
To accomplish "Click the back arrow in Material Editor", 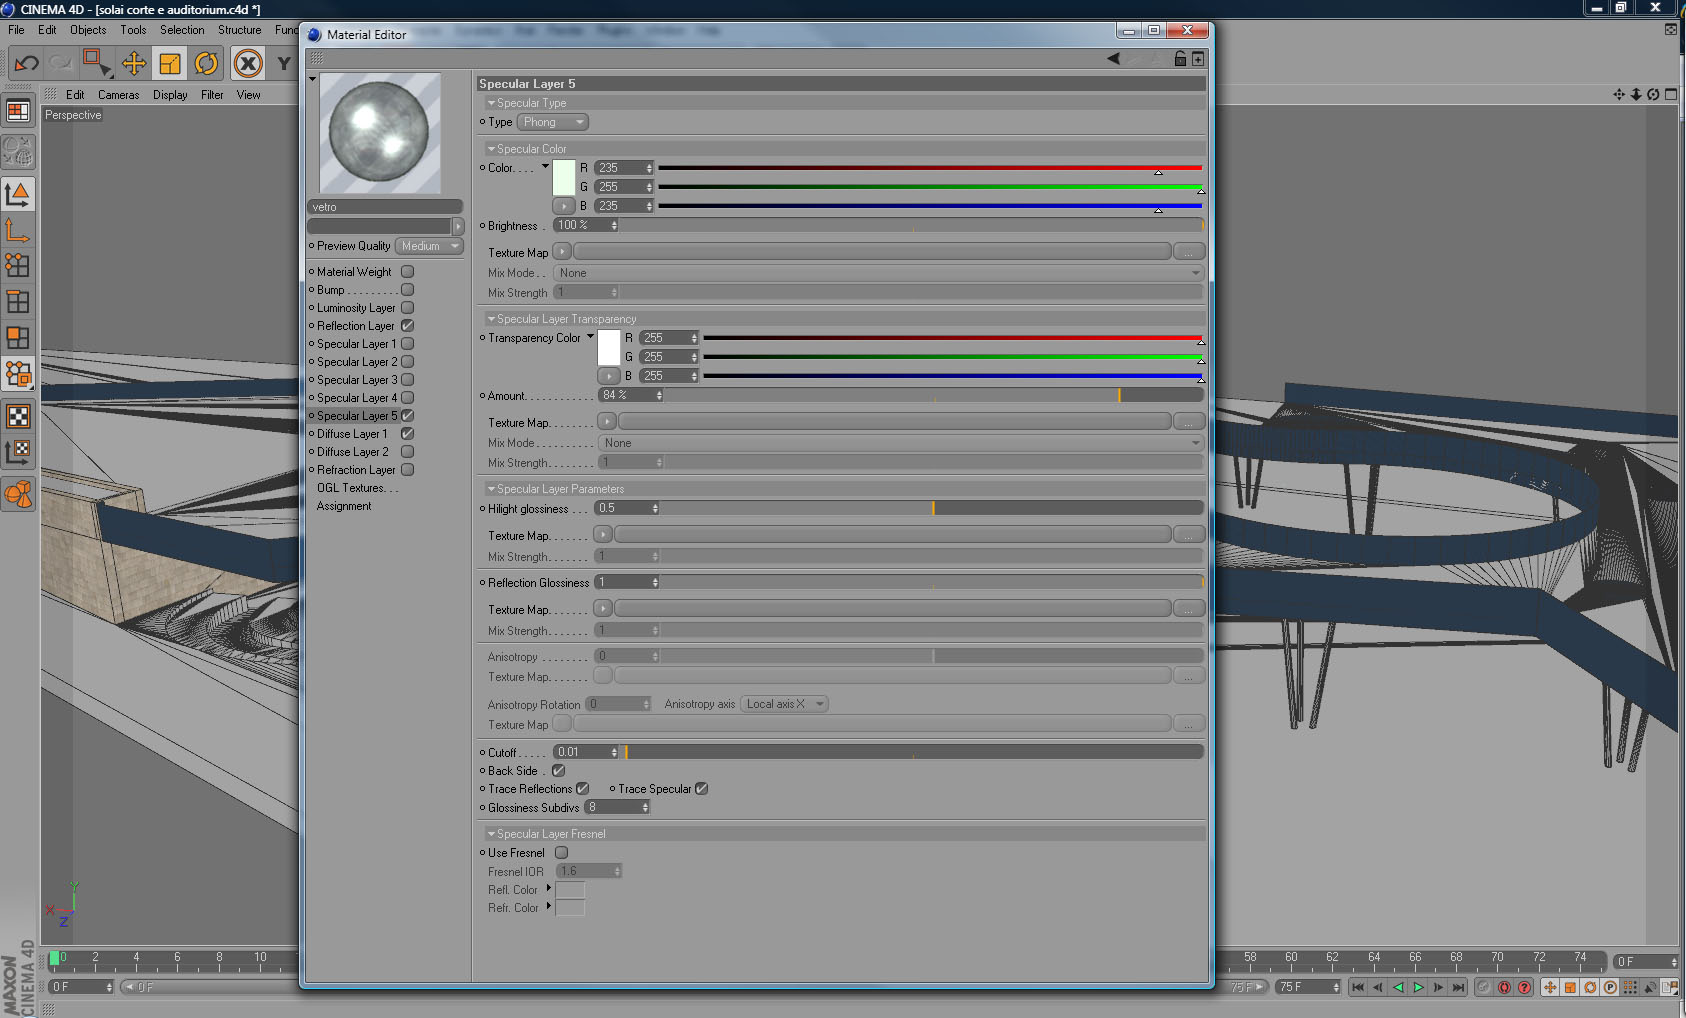I will [1113, 59].
